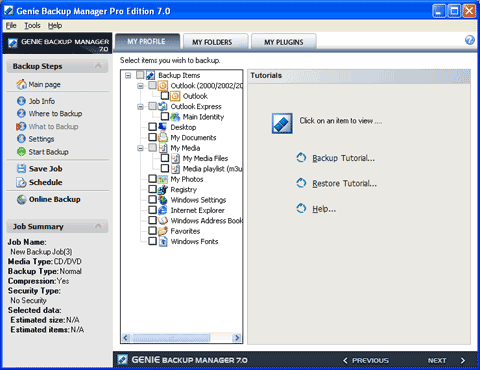Click the Registry icon in the tree
This screenshot has height=370, width=480.
point(163,189)
